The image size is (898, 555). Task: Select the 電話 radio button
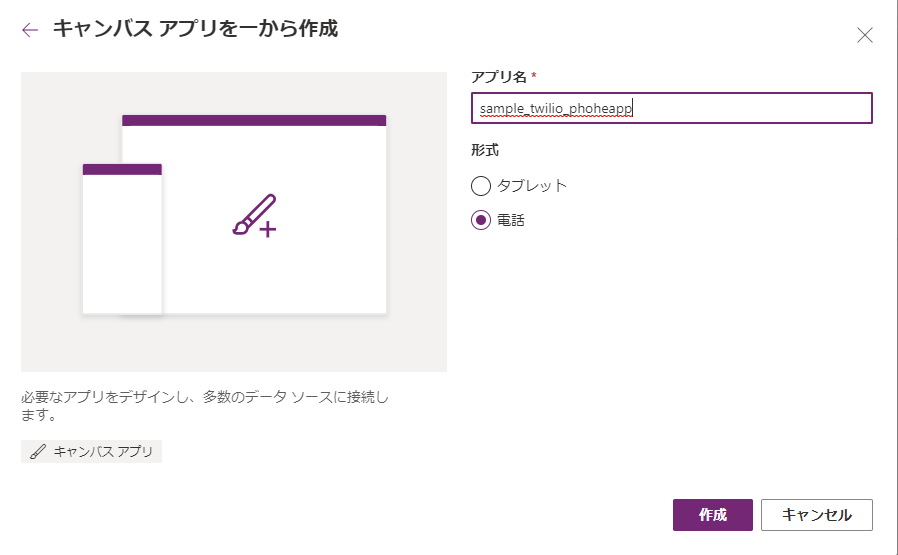click(x=480, y=220)
